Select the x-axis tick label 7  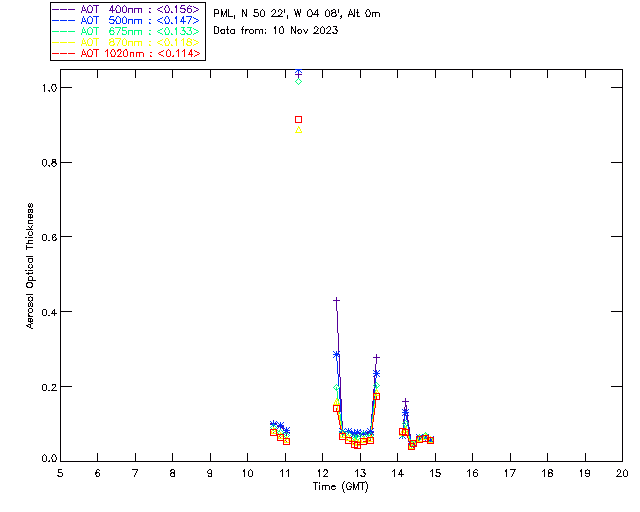135,473
